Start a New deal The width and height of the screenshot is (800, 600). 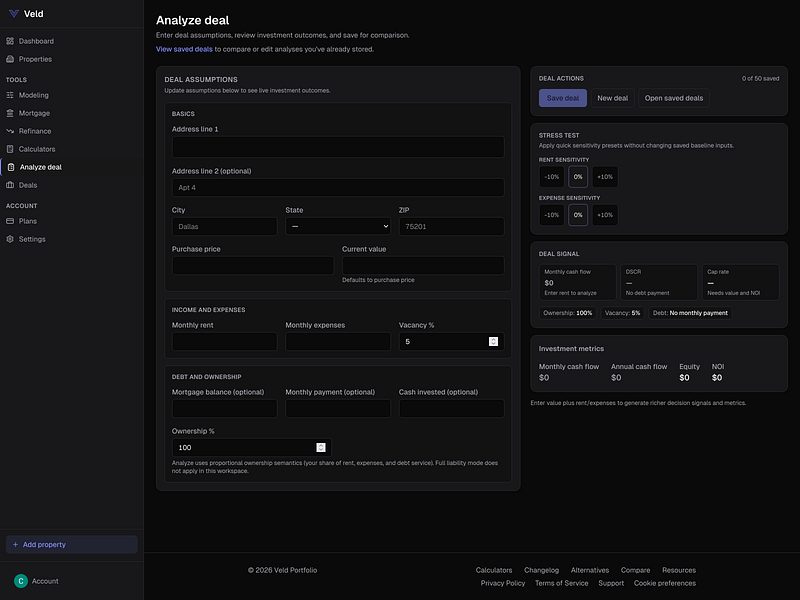(613, 98)
